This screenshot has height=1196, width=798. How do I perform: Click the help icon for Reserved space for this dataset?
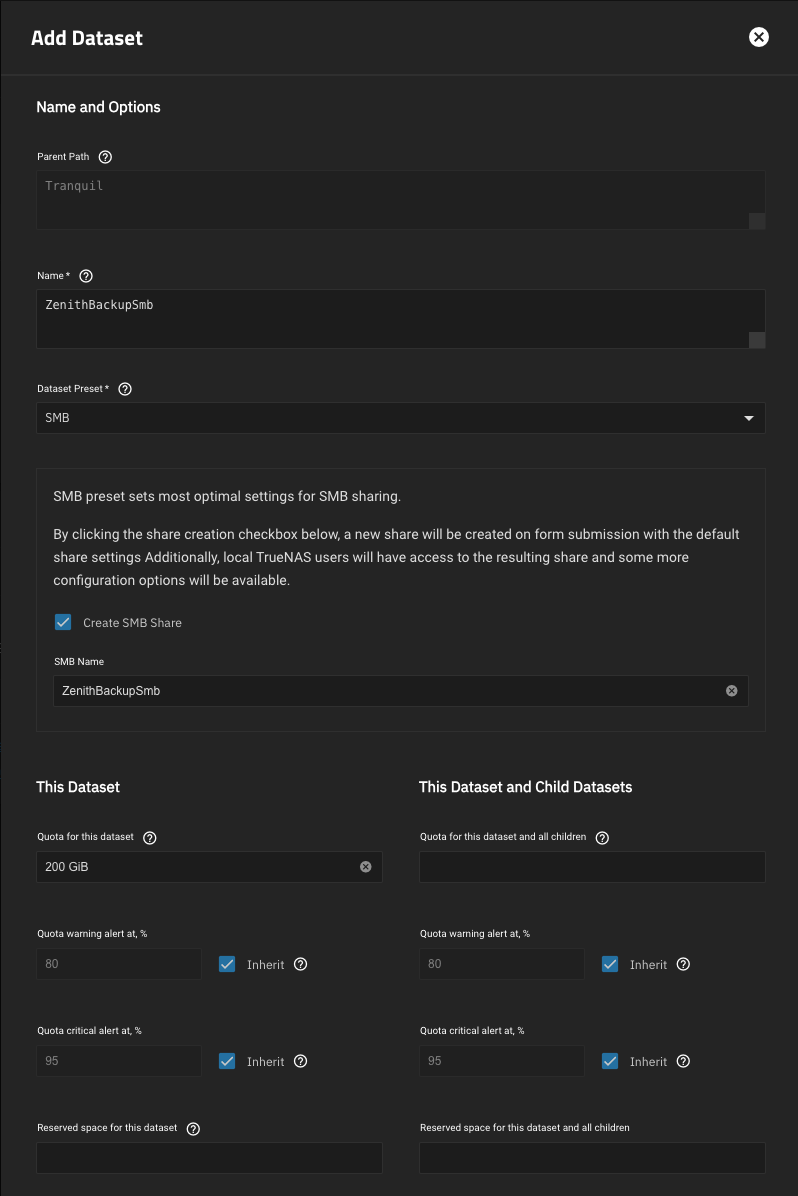click(x=193, y=1129)
